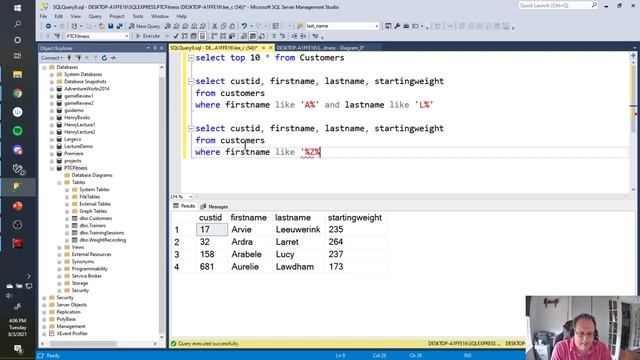Click the New Query toolbar button

pos(144,26)
